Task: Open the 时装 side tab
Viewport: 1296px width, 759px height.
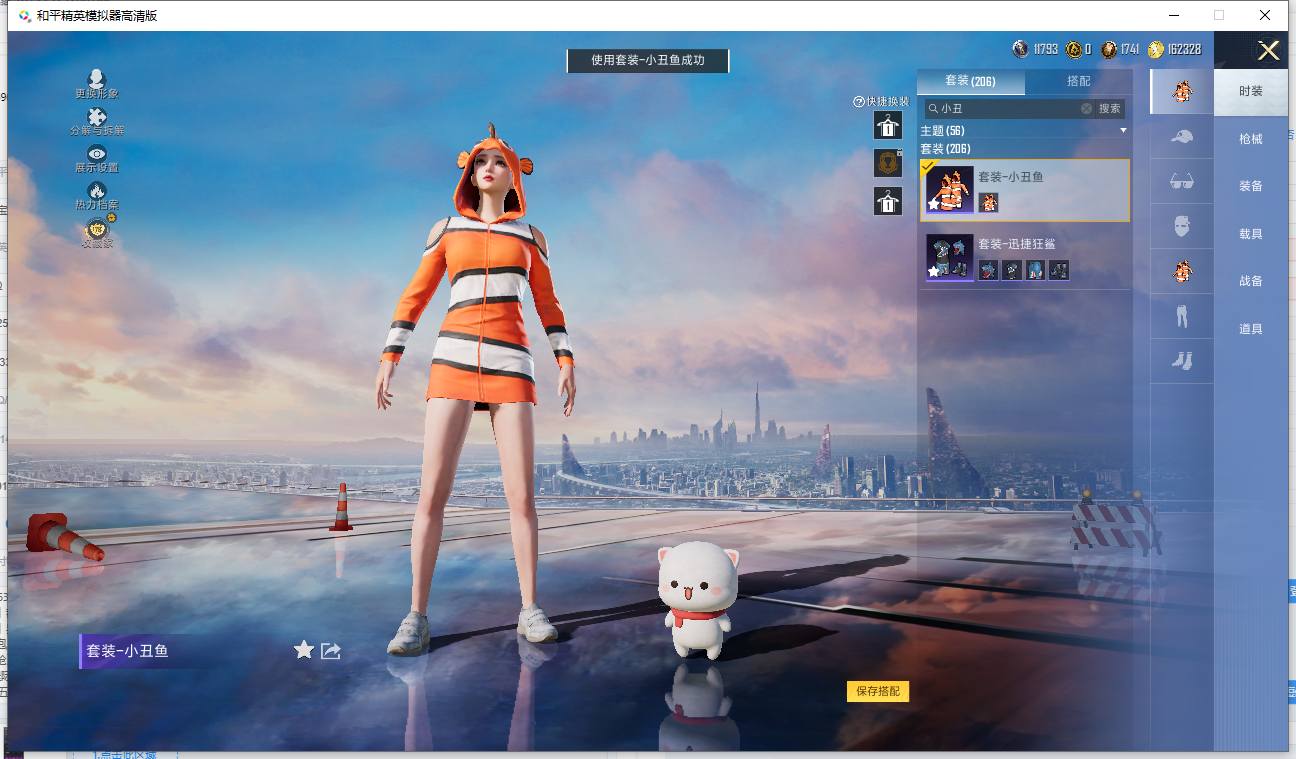Action: [x=1251, y=91]
